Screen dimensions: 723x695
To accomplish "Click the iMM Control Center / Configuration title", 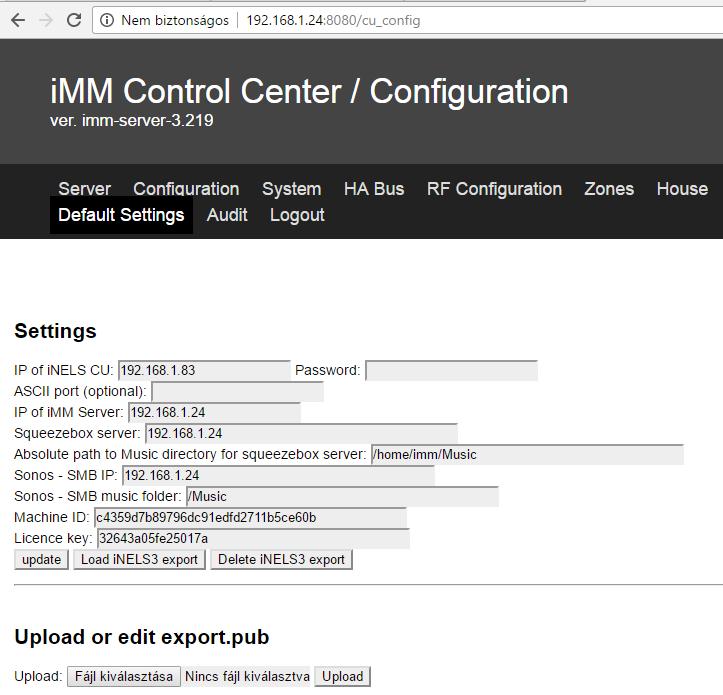I will tap(309, 91).
